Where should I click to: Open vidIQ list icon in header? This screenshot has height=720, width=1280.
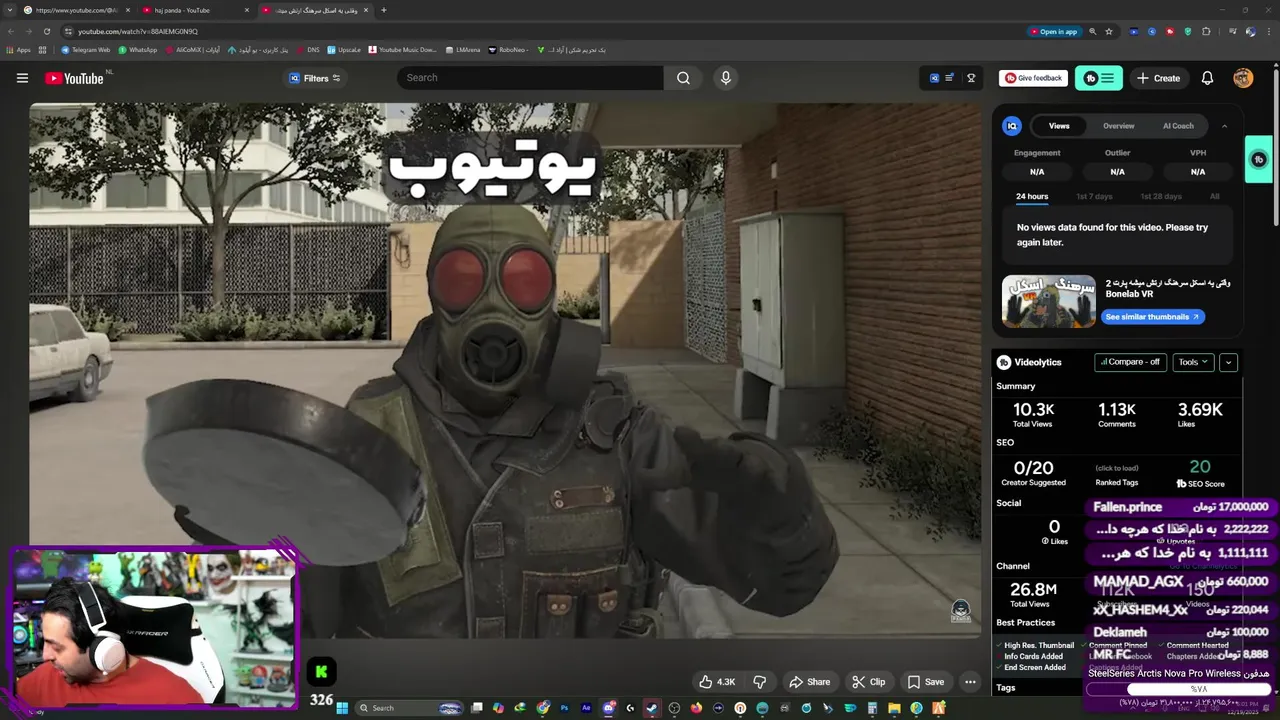point(949,78)
